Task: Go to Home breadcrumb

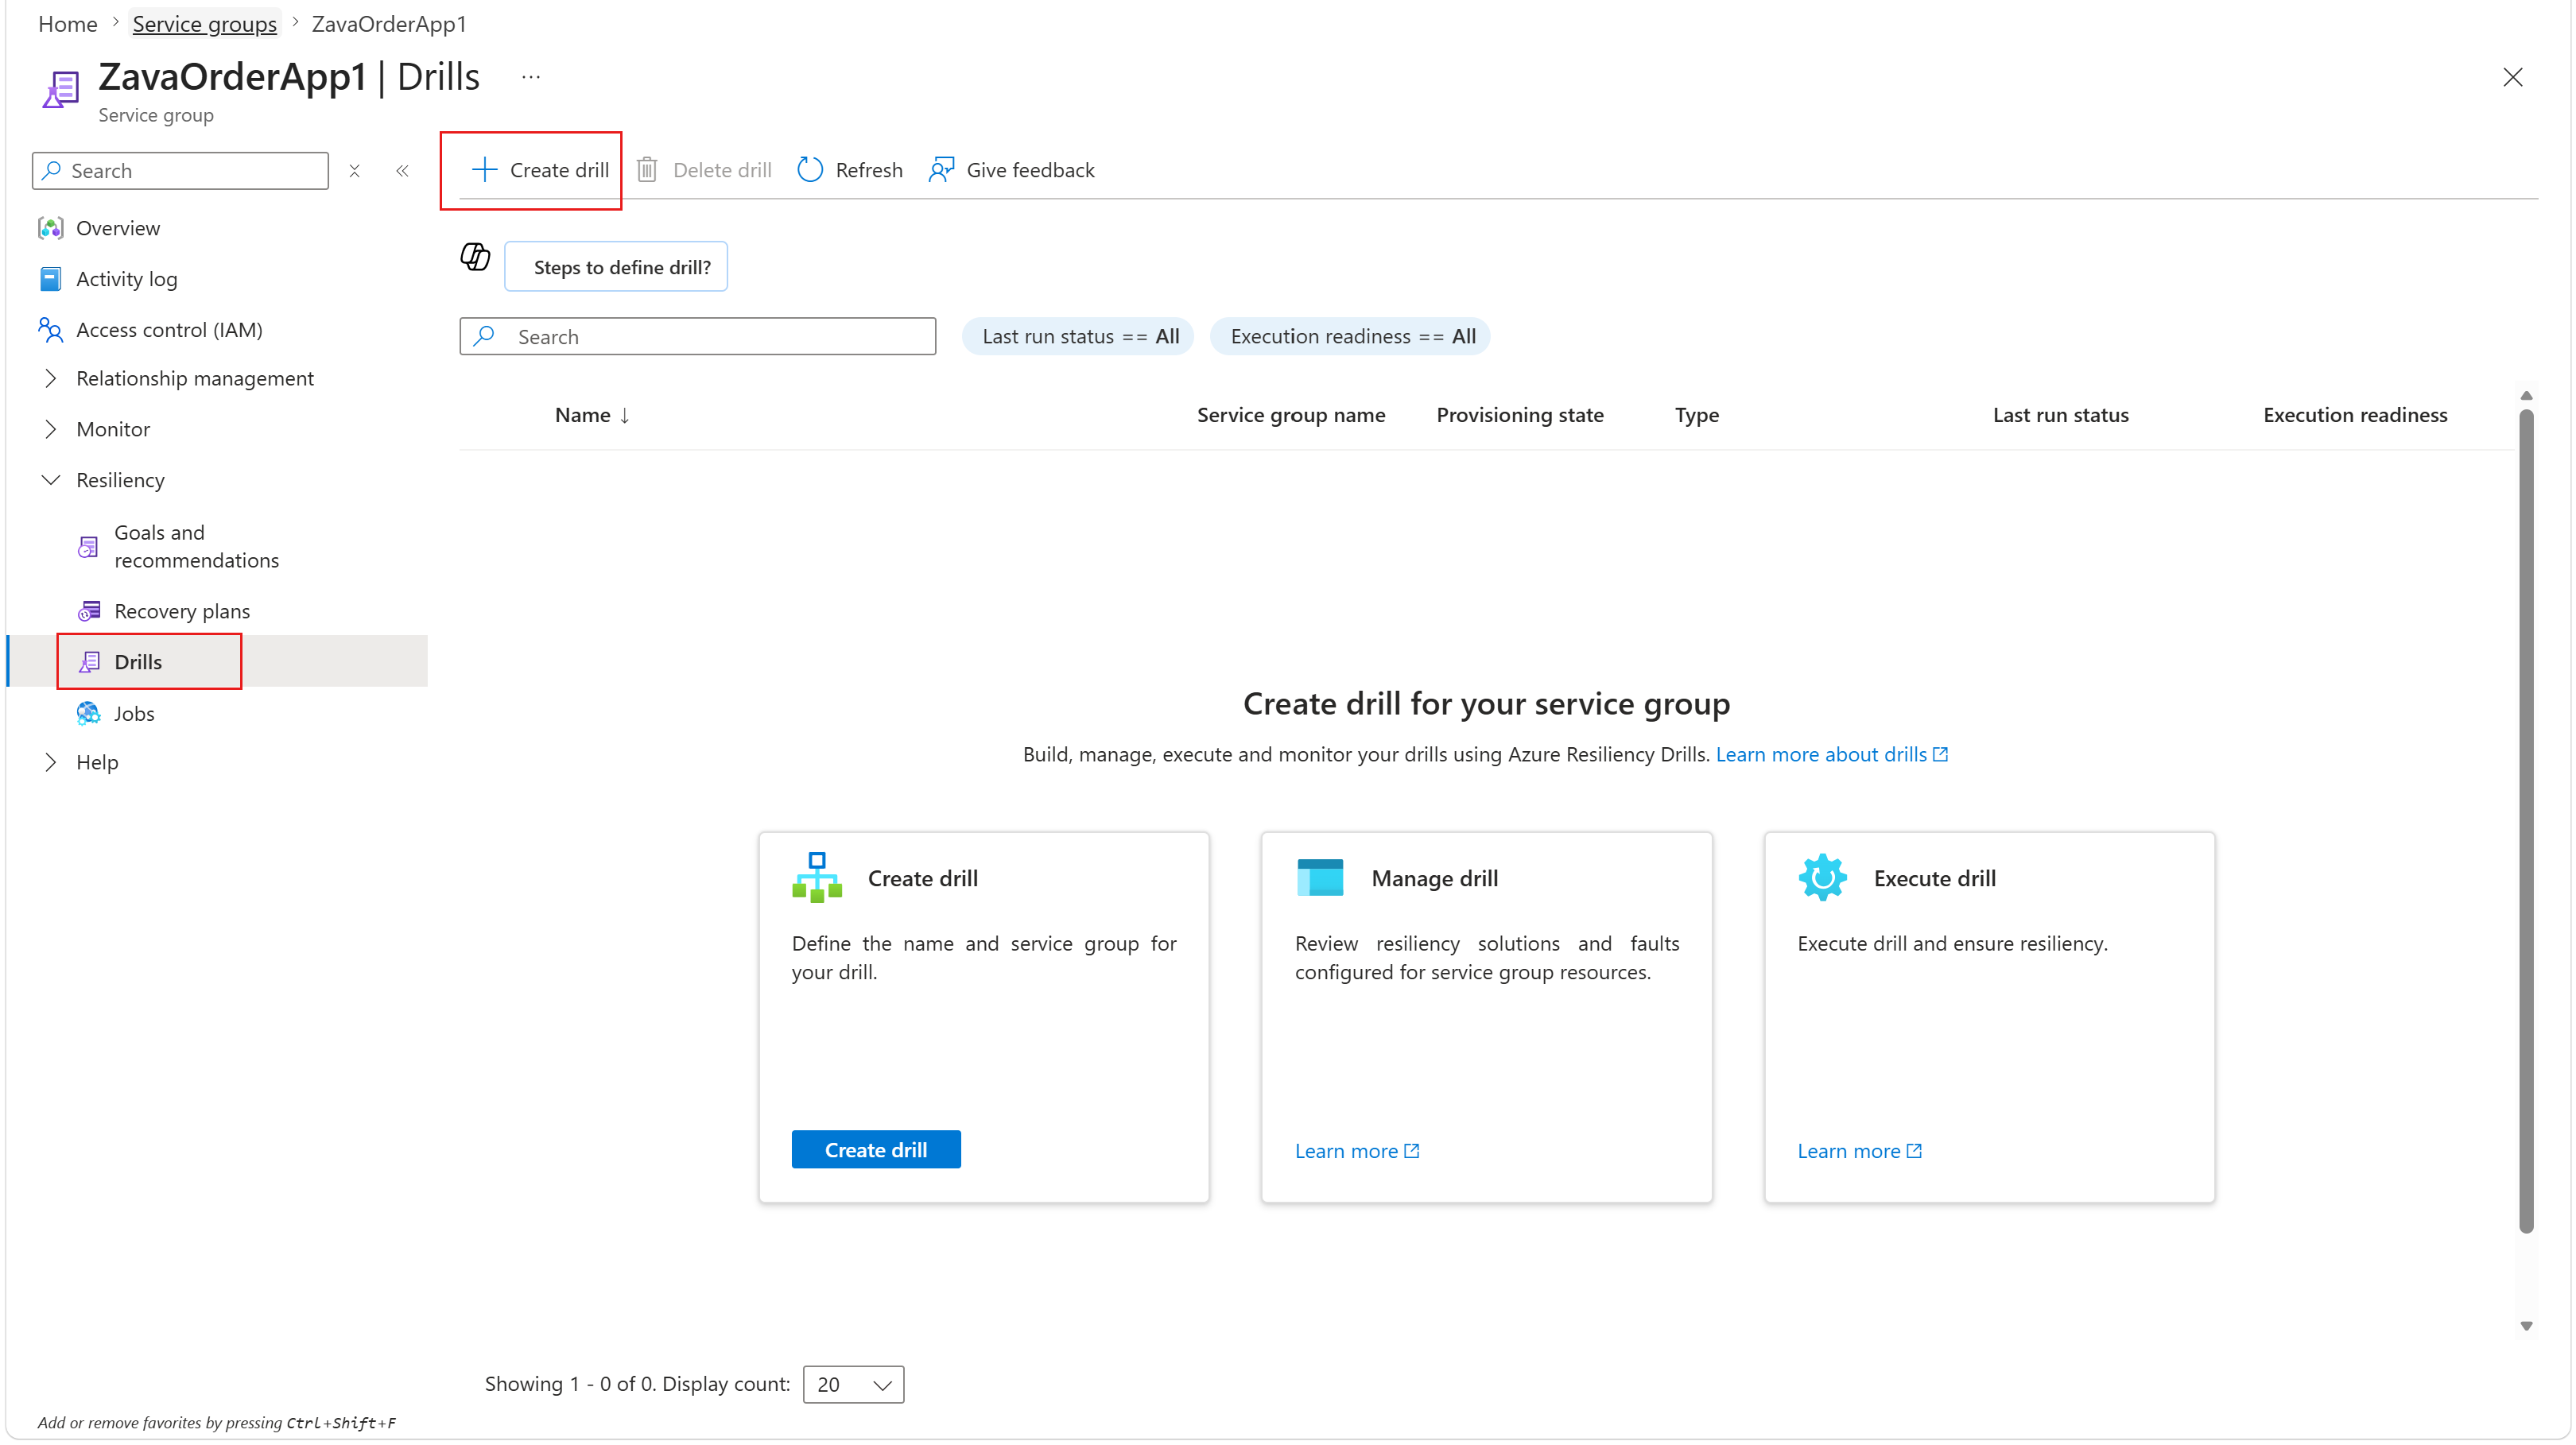Action: pyautogui.click(x=68, y=24)
